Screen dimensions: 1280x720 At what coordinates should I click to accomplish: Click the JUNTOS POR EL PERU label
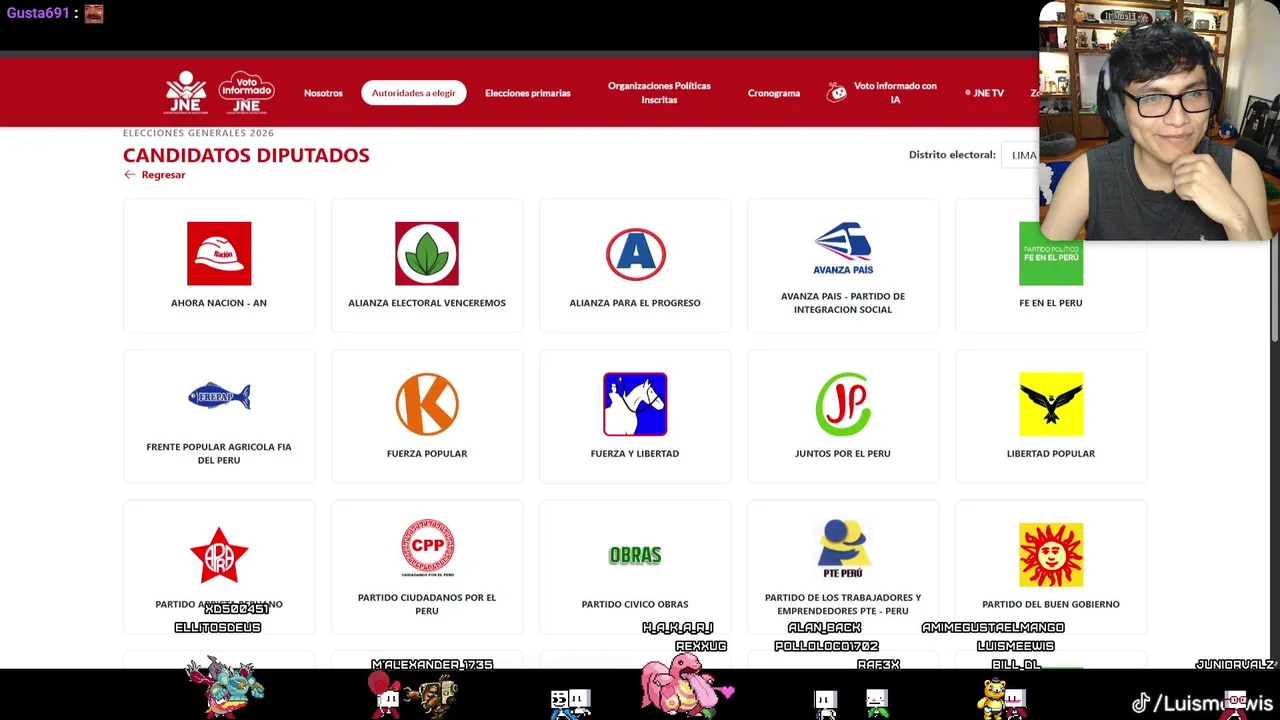tap(843, 454)
